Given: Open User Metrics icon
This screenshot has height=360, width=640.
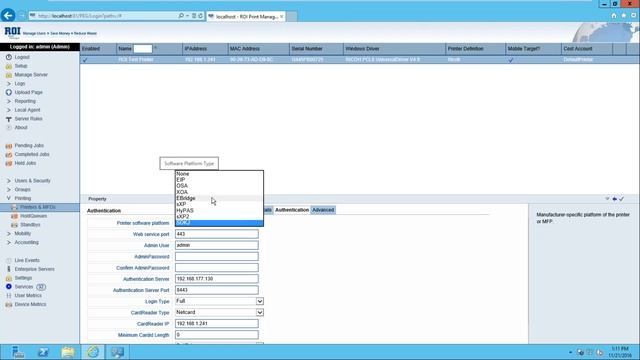Looking at the screenshot, I should point(9,296).
